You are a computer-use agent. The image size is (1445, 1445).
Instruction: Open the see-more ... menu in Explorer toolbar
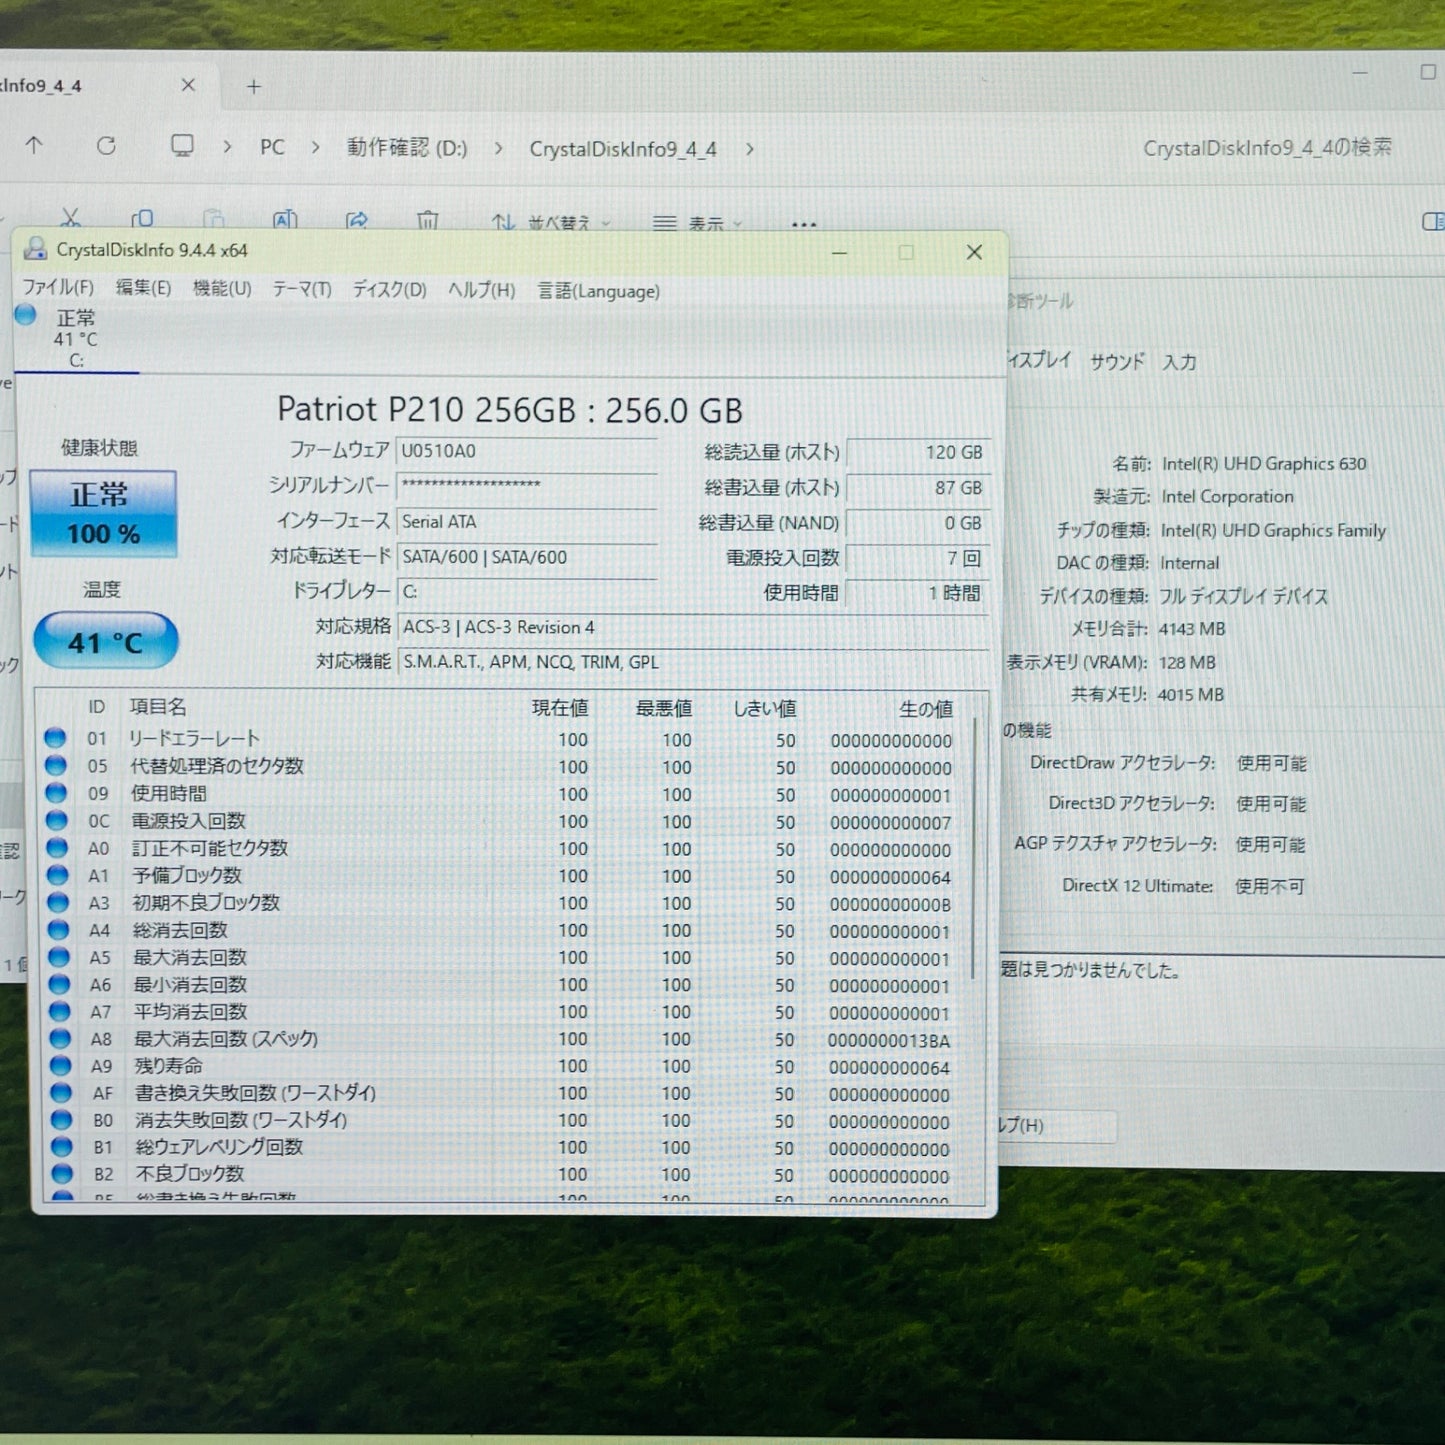(x=803, y=224)
